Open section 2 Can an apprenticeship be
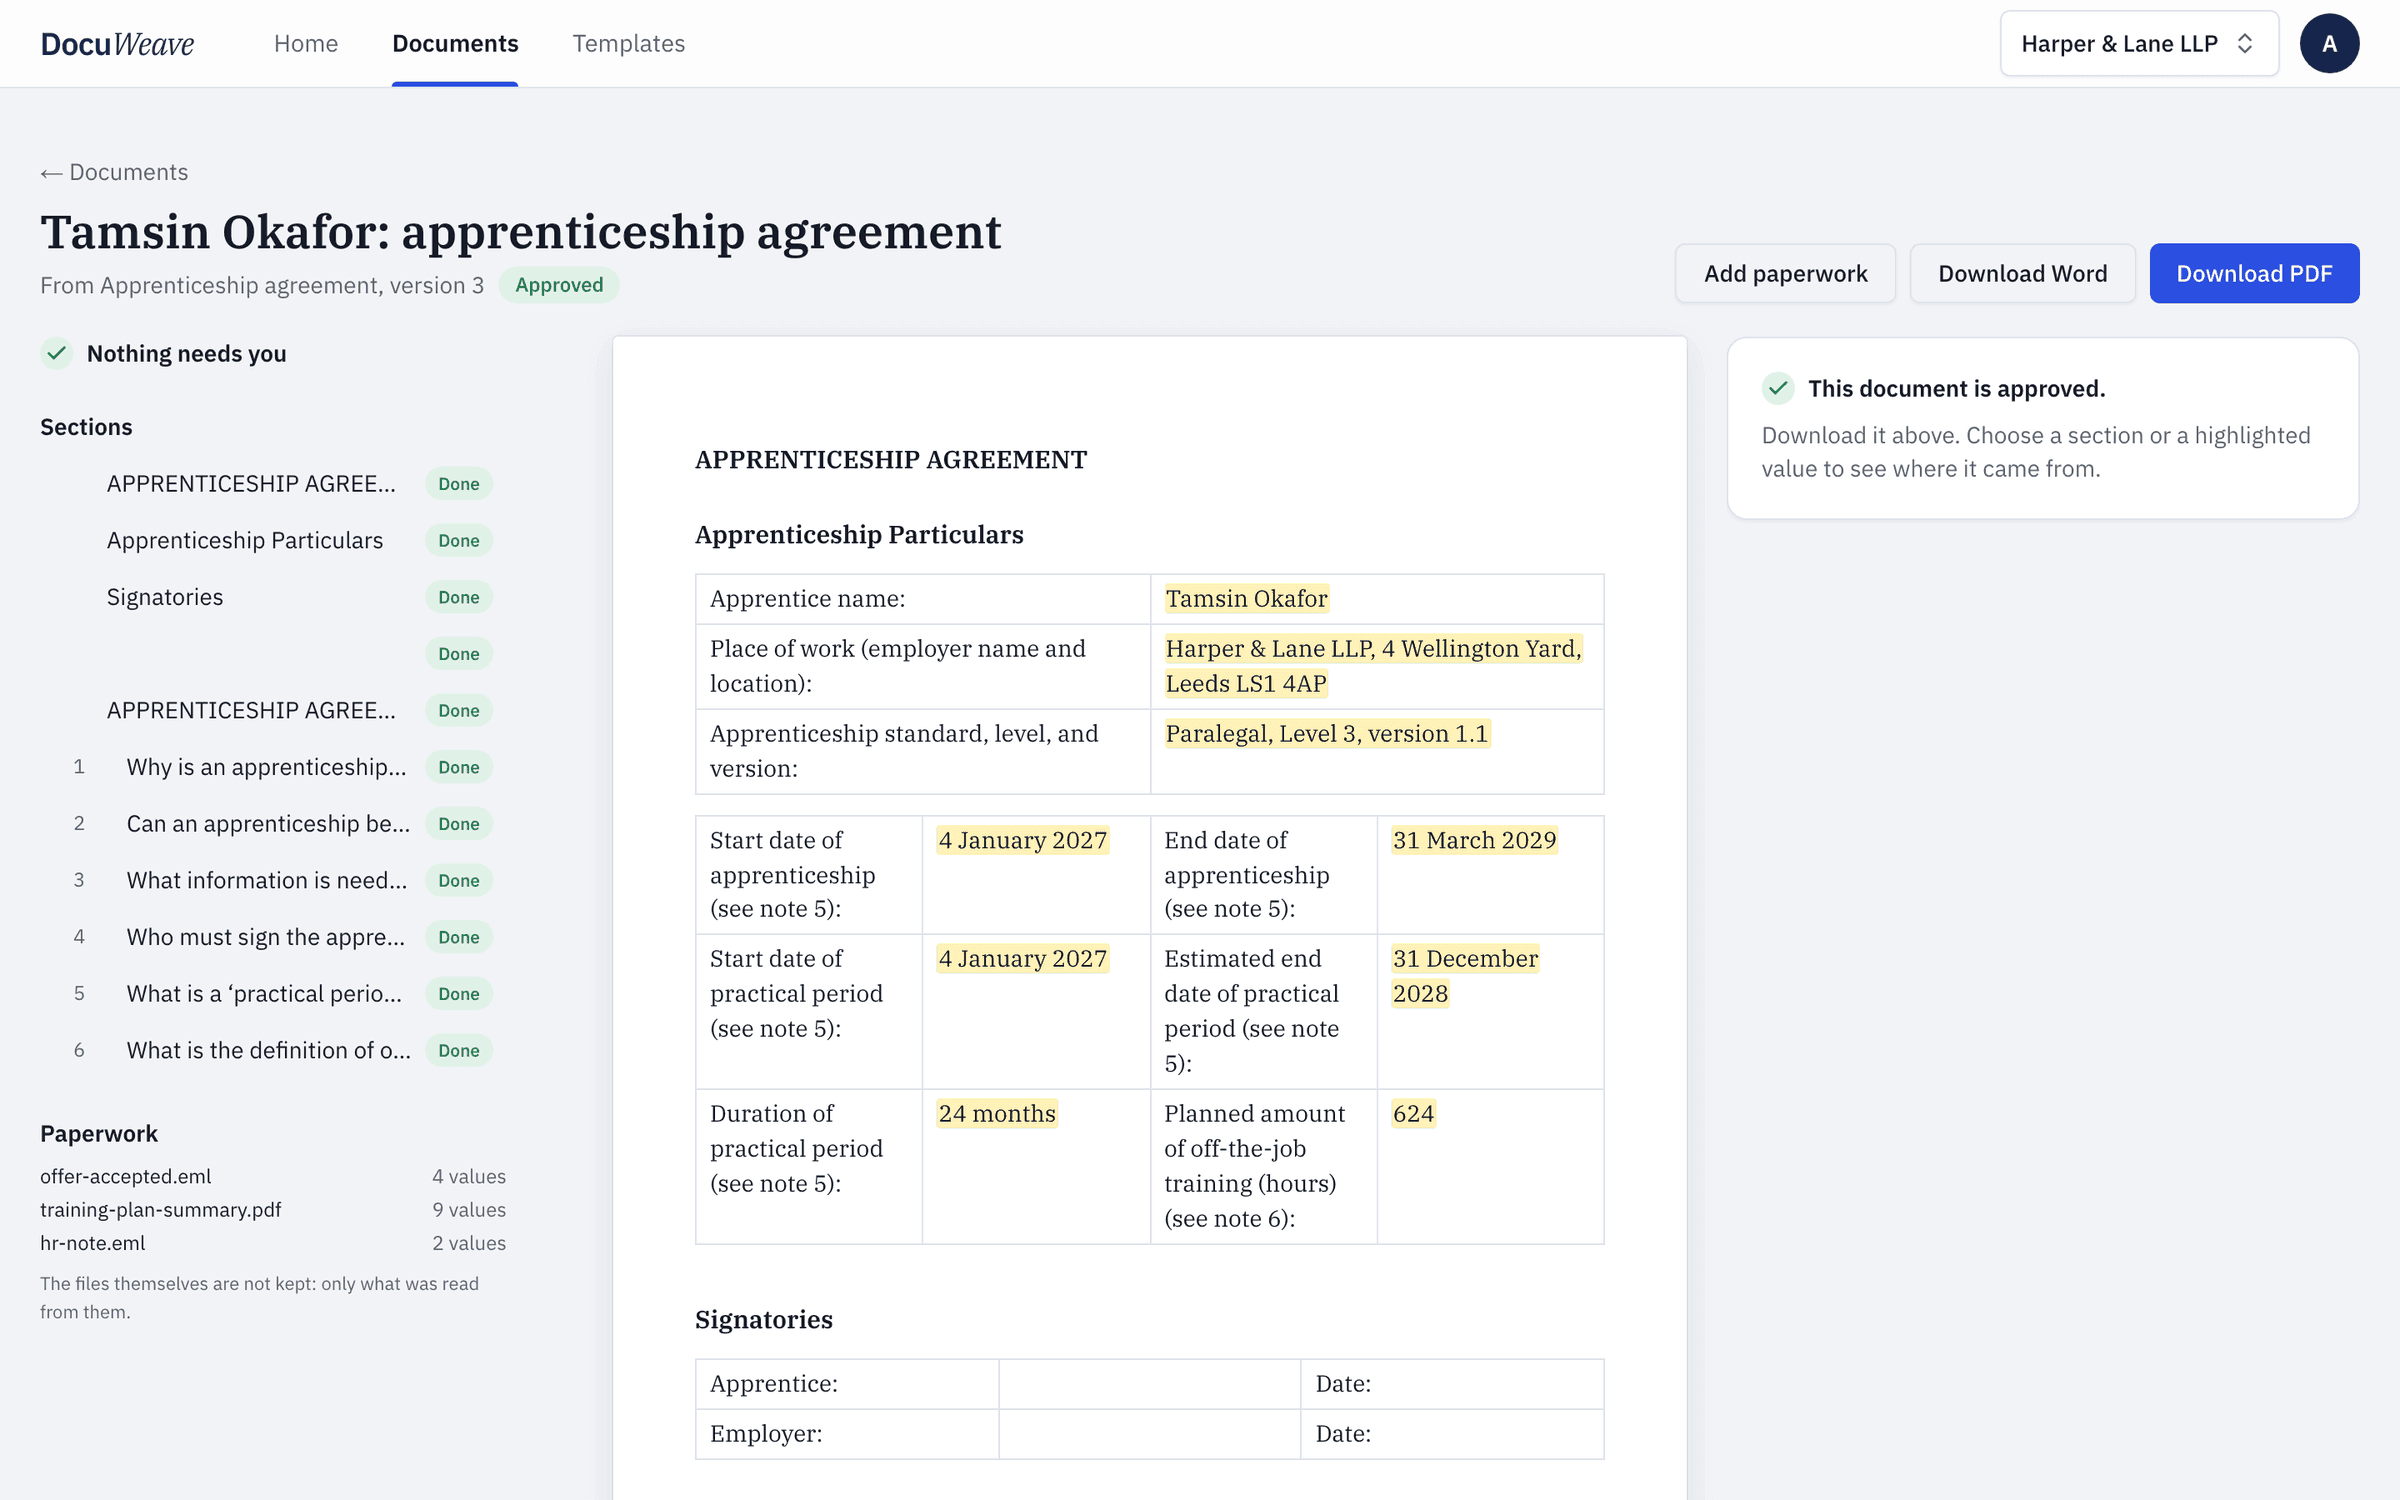 click(268, 824)
